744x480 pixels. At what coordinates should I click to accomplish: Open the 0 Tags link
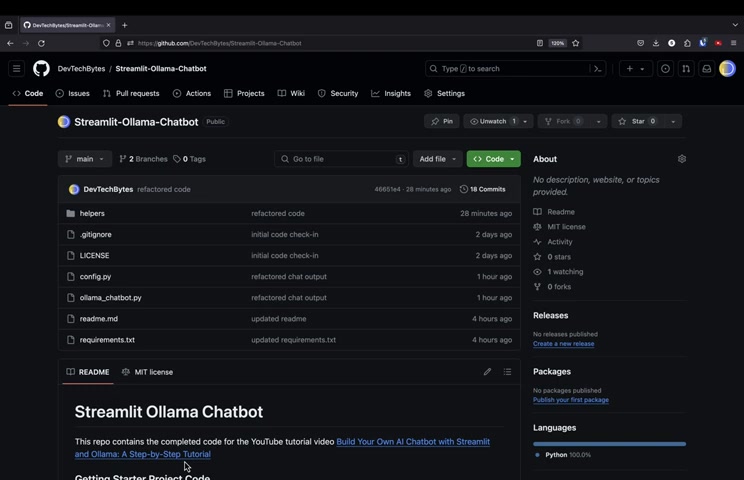point(189,159)
